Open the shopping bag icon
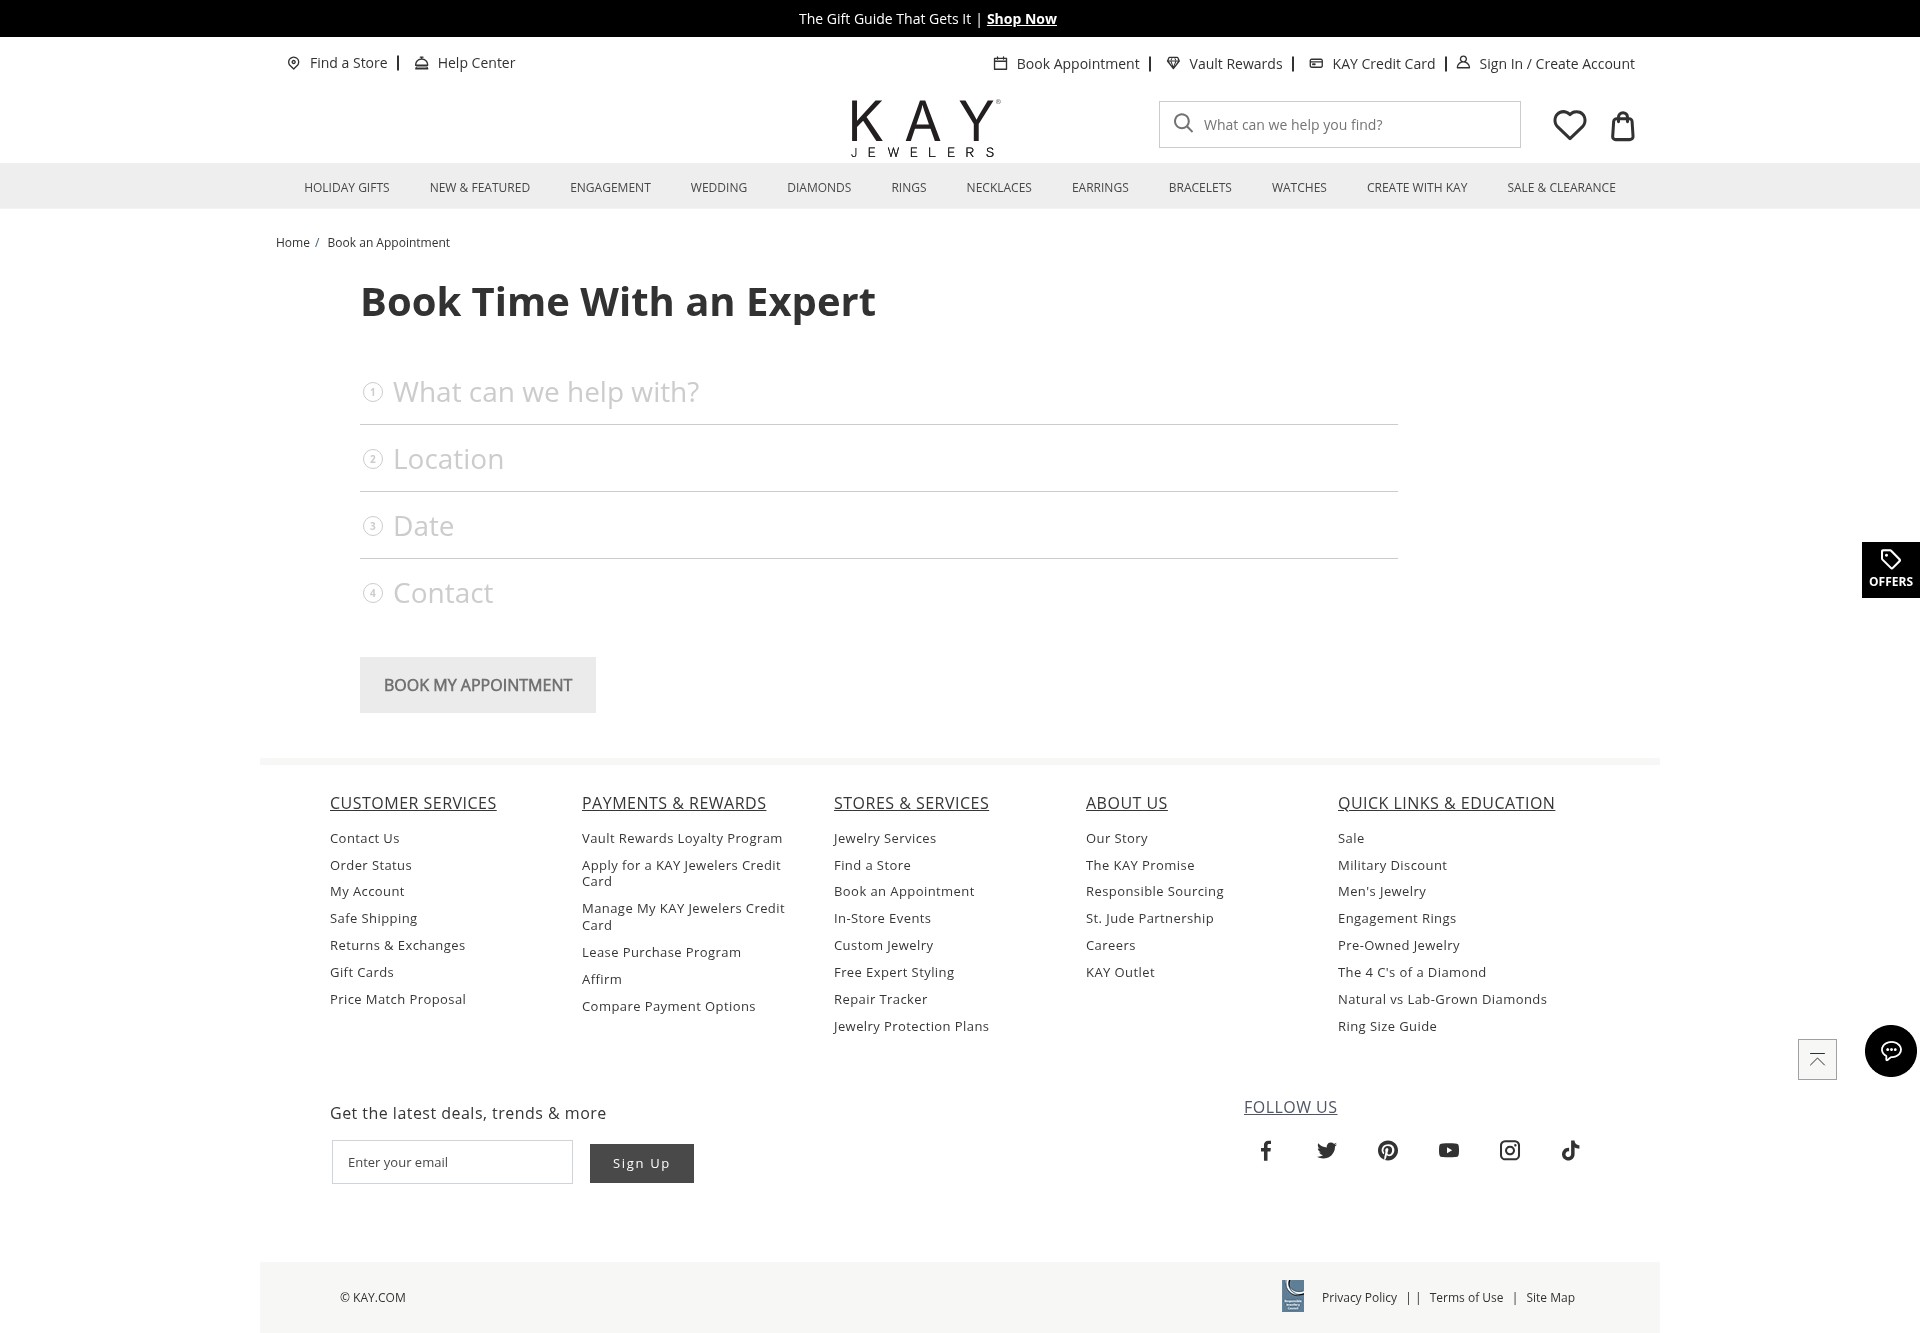 pyautogui.click(x=1622, y=126)
